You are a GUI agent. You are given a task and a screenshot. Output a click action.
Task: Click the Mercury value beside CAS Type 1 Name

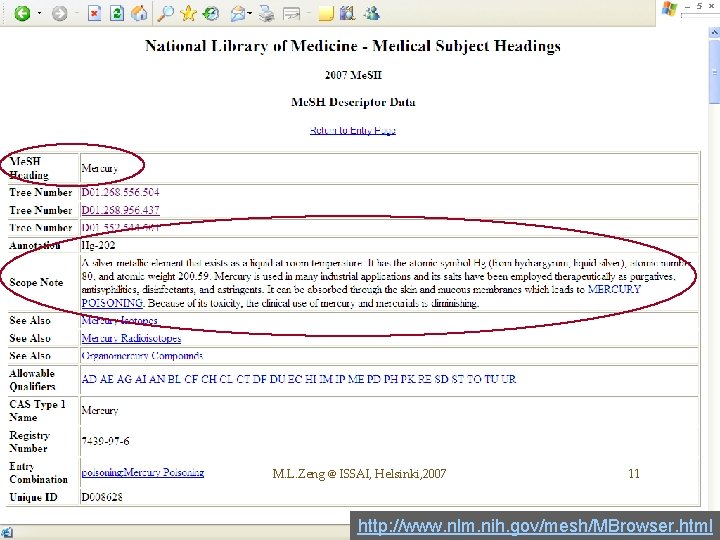100,410
